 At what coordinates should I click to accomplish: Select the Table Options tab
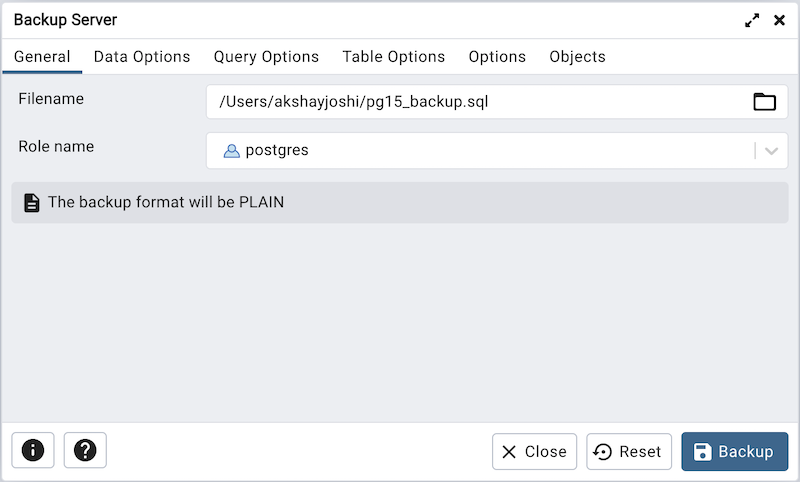pos(393,57)
